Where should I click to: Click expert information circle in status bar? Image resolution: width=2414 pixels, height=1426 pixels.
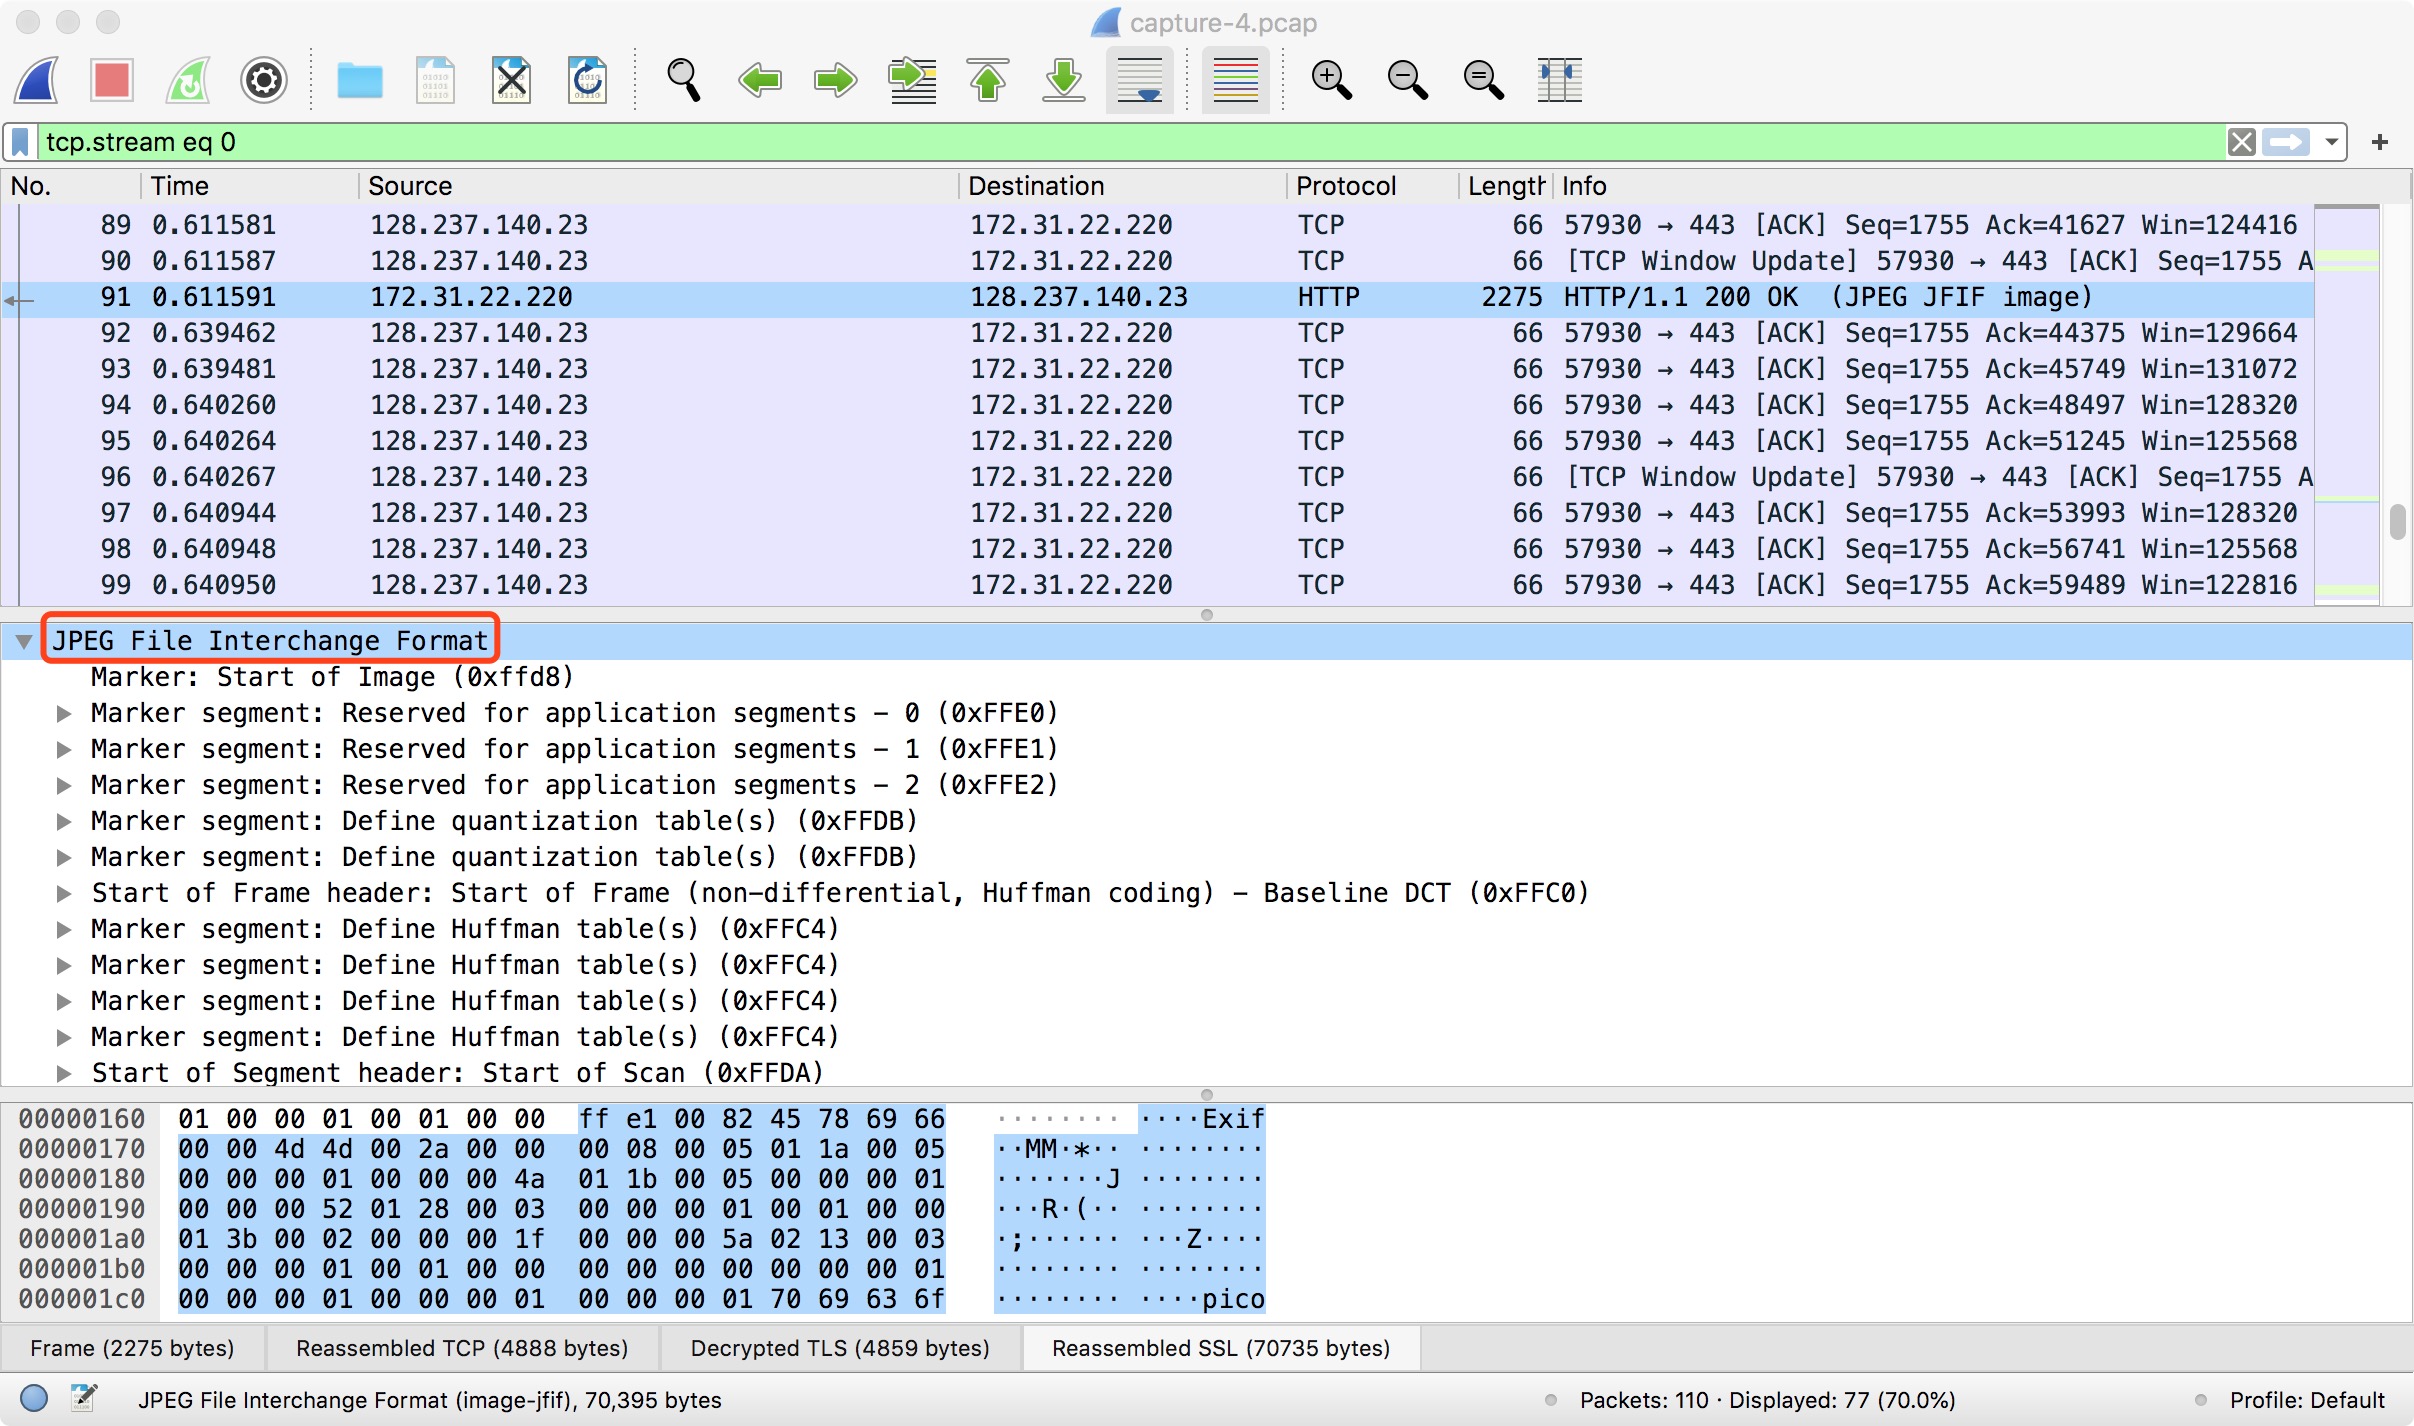[x=34, y=1399]
